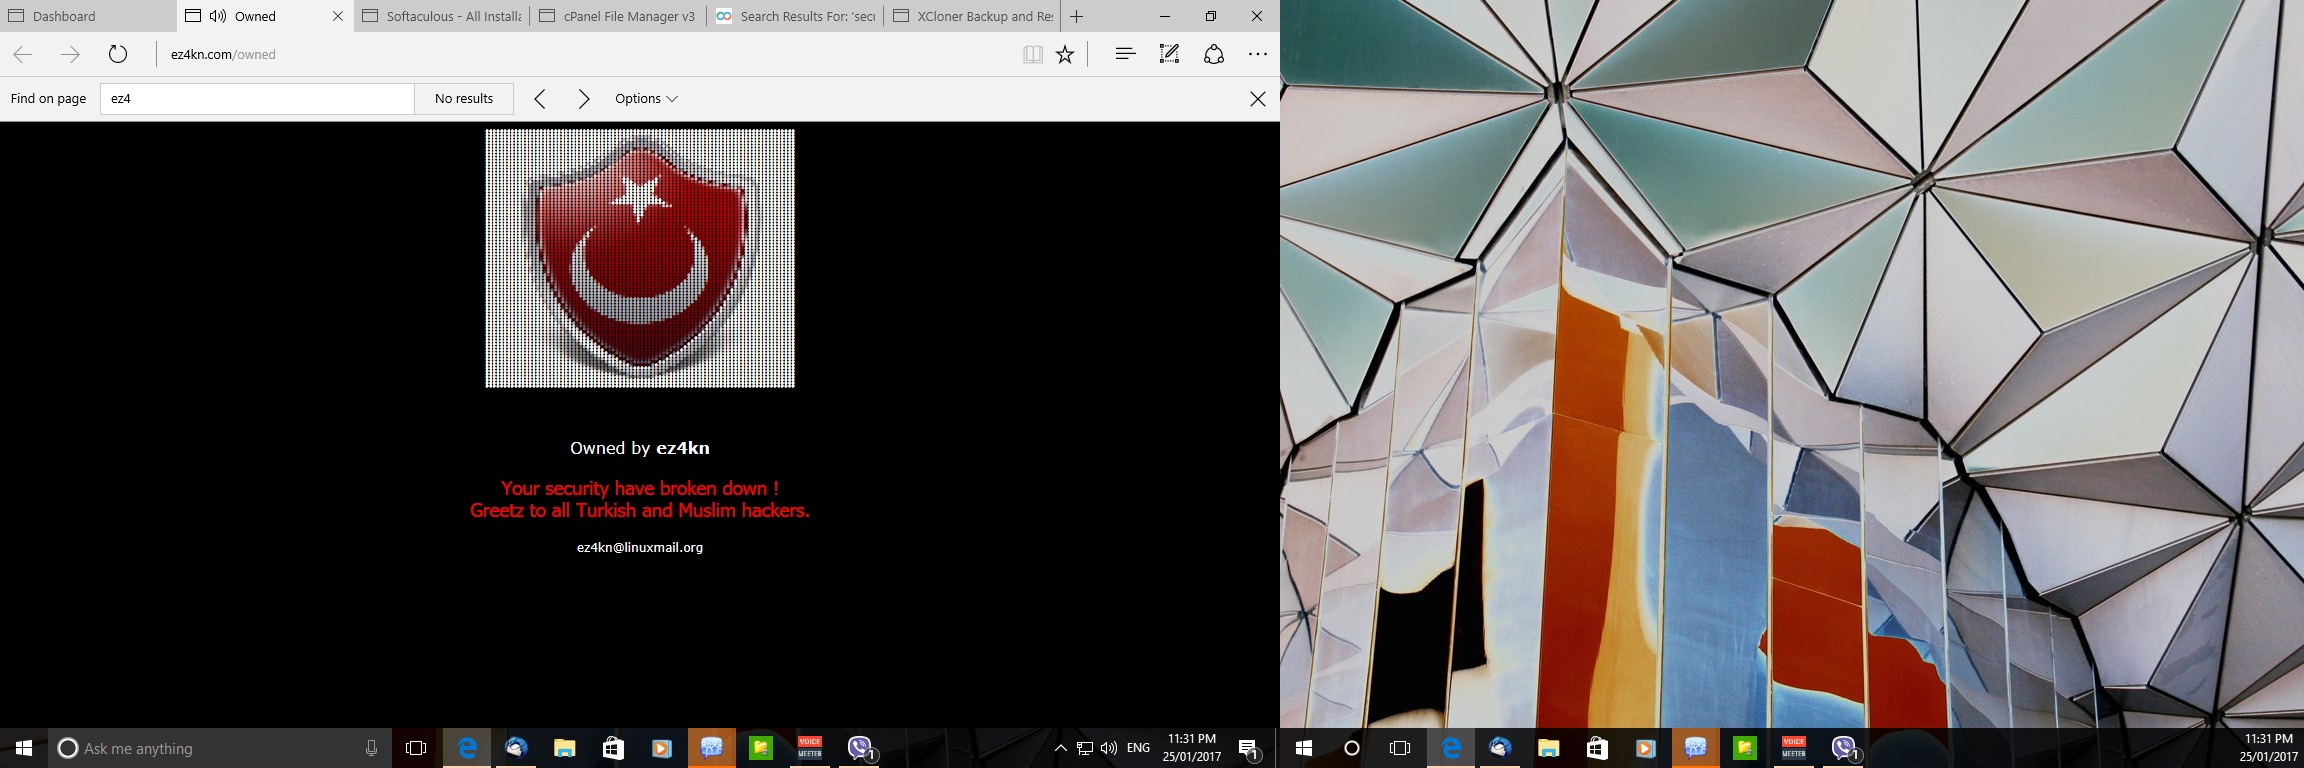Open Thunderbird from the left monitor taskbar
This screenshot has width=2304, height=768.
[516, 748]
